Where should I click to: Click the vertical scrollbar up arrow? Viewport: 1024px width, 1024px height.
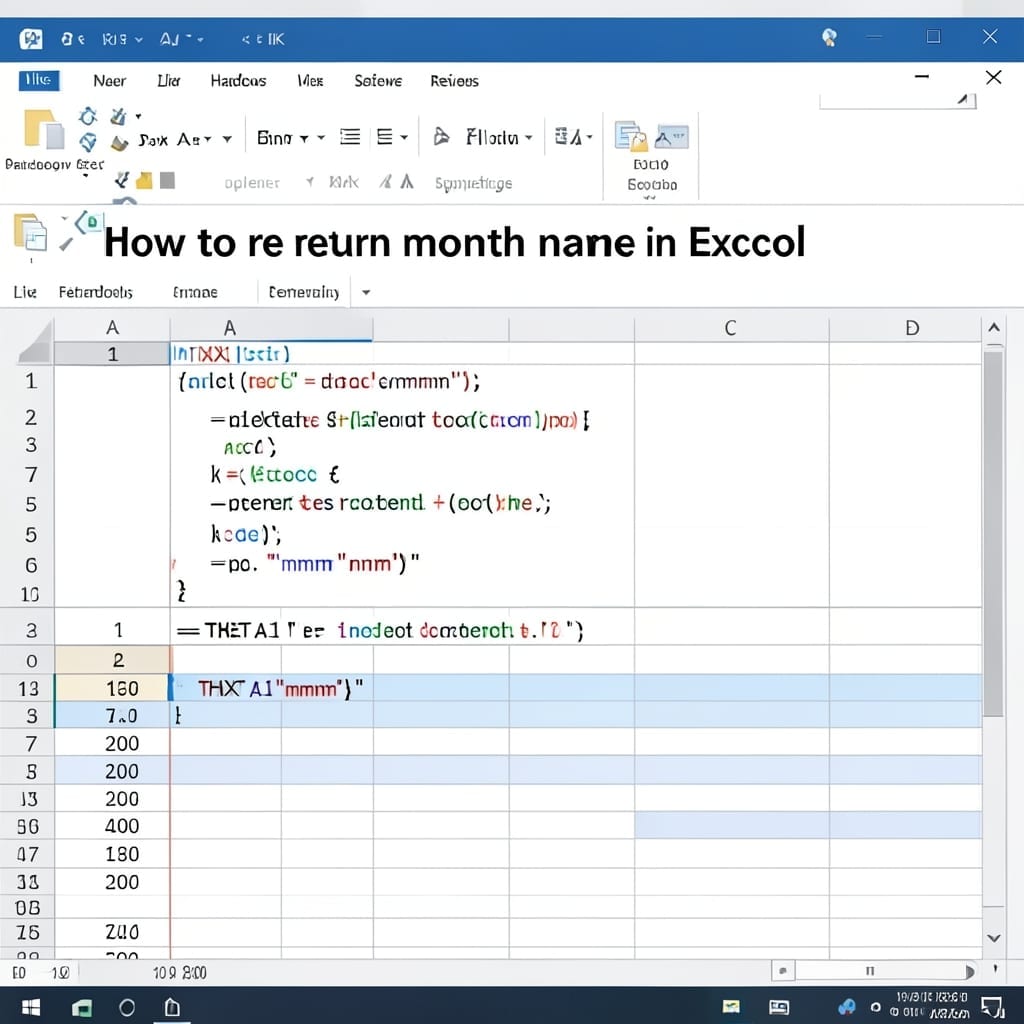coord(993,328)
